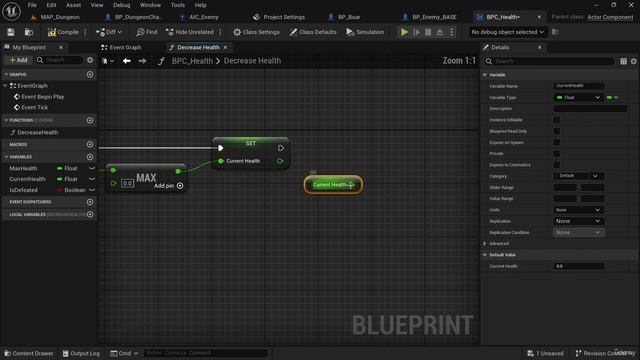Click the Find toolbar button
The height and width of the screenshot is (360, 640).
click(147, 32)
